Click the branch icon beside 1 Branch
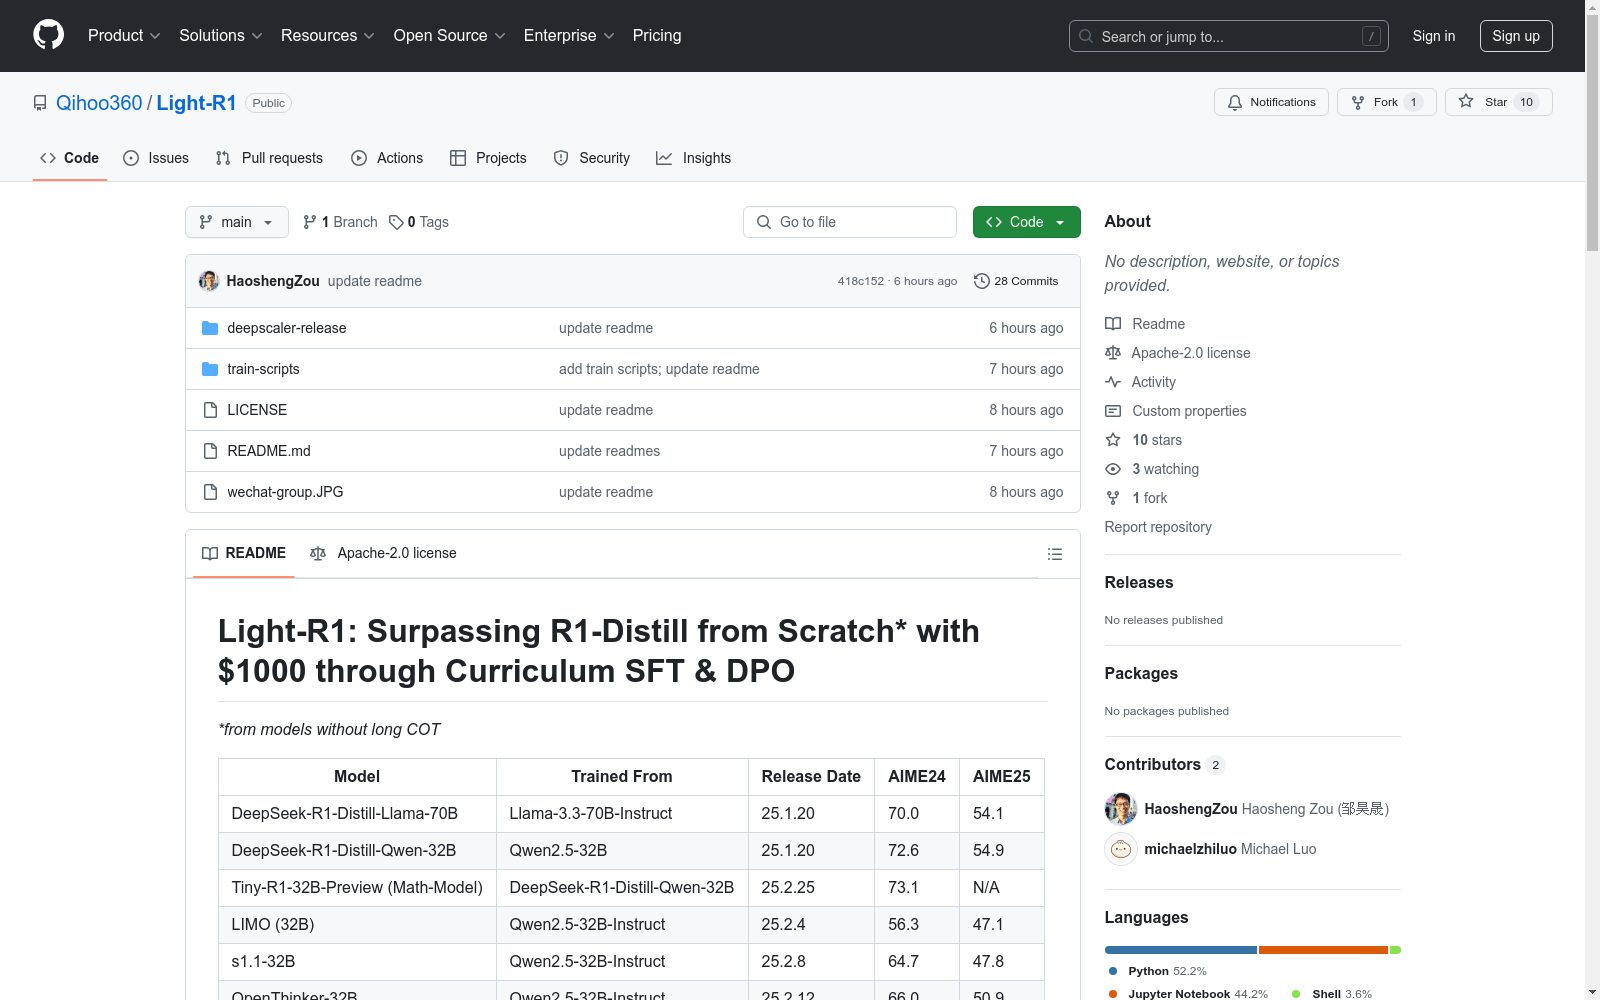 point(310,222)
